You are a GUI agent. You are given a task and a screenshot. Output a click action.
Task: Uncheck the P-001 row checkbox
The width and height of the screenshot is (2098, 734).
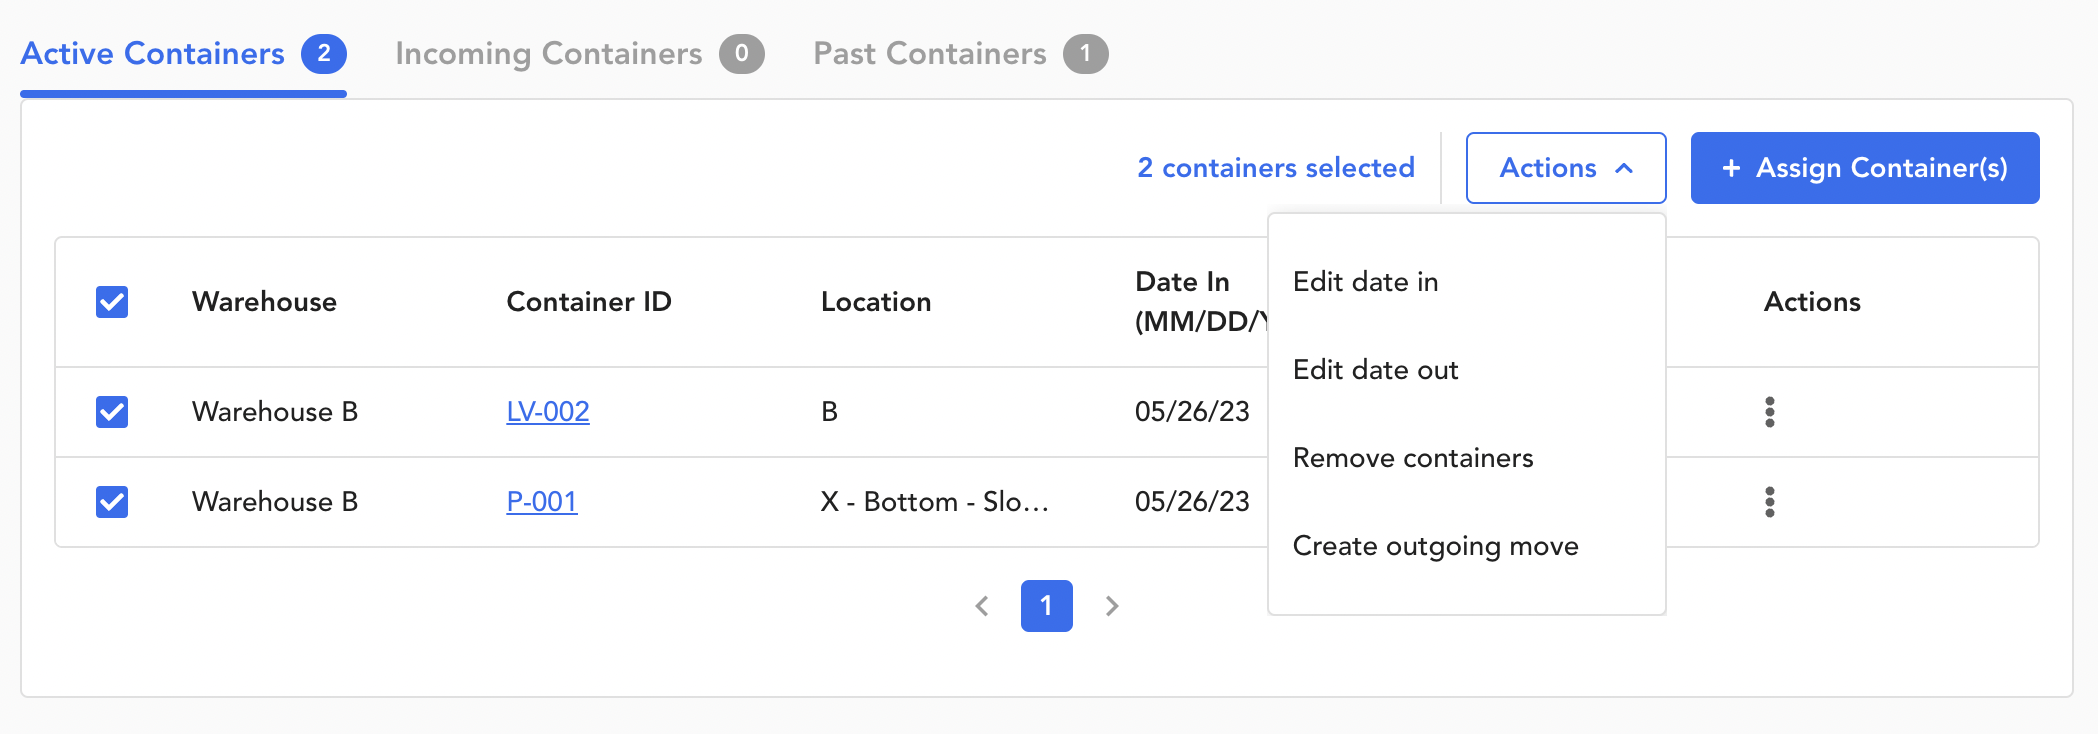coord(112,502)
